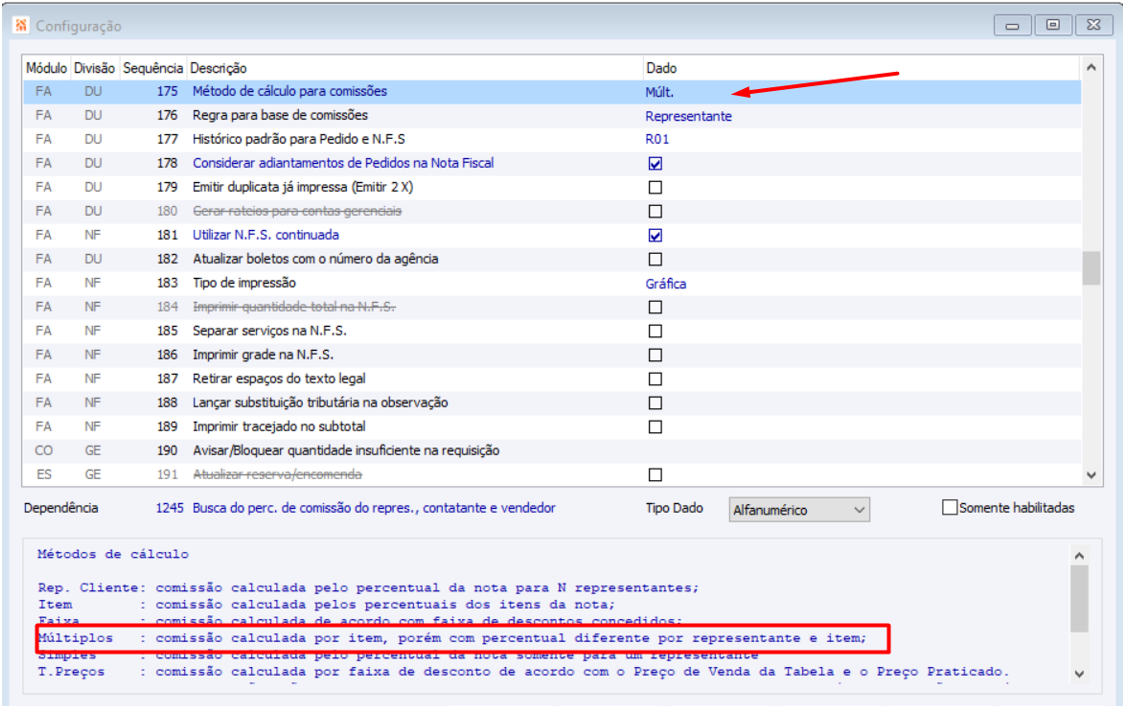1123x706 pixels.
Task: Check 'Lançar substituição tributária na observação'
Action: [x=655, y=403]
